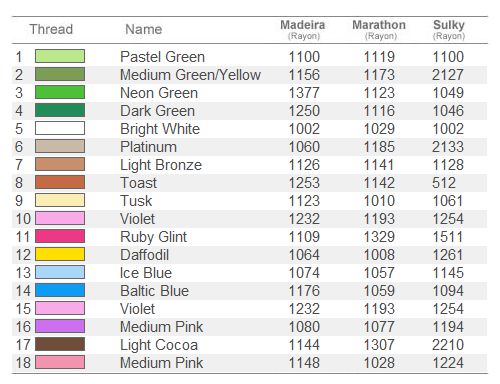Choose the Daffodil yellow swatch
This screenshot has height=384, width=500.
60,254
